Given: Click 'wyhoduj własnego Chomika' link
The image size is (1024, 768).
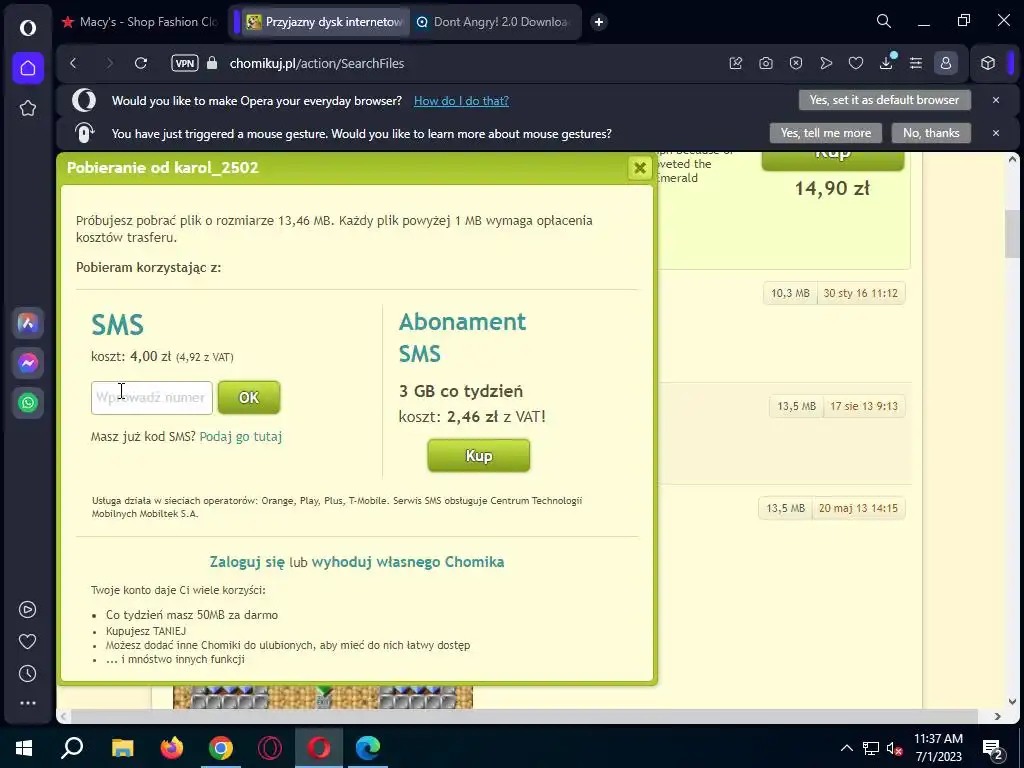Looking at the screenshot, I should click(x=408, y=562).
